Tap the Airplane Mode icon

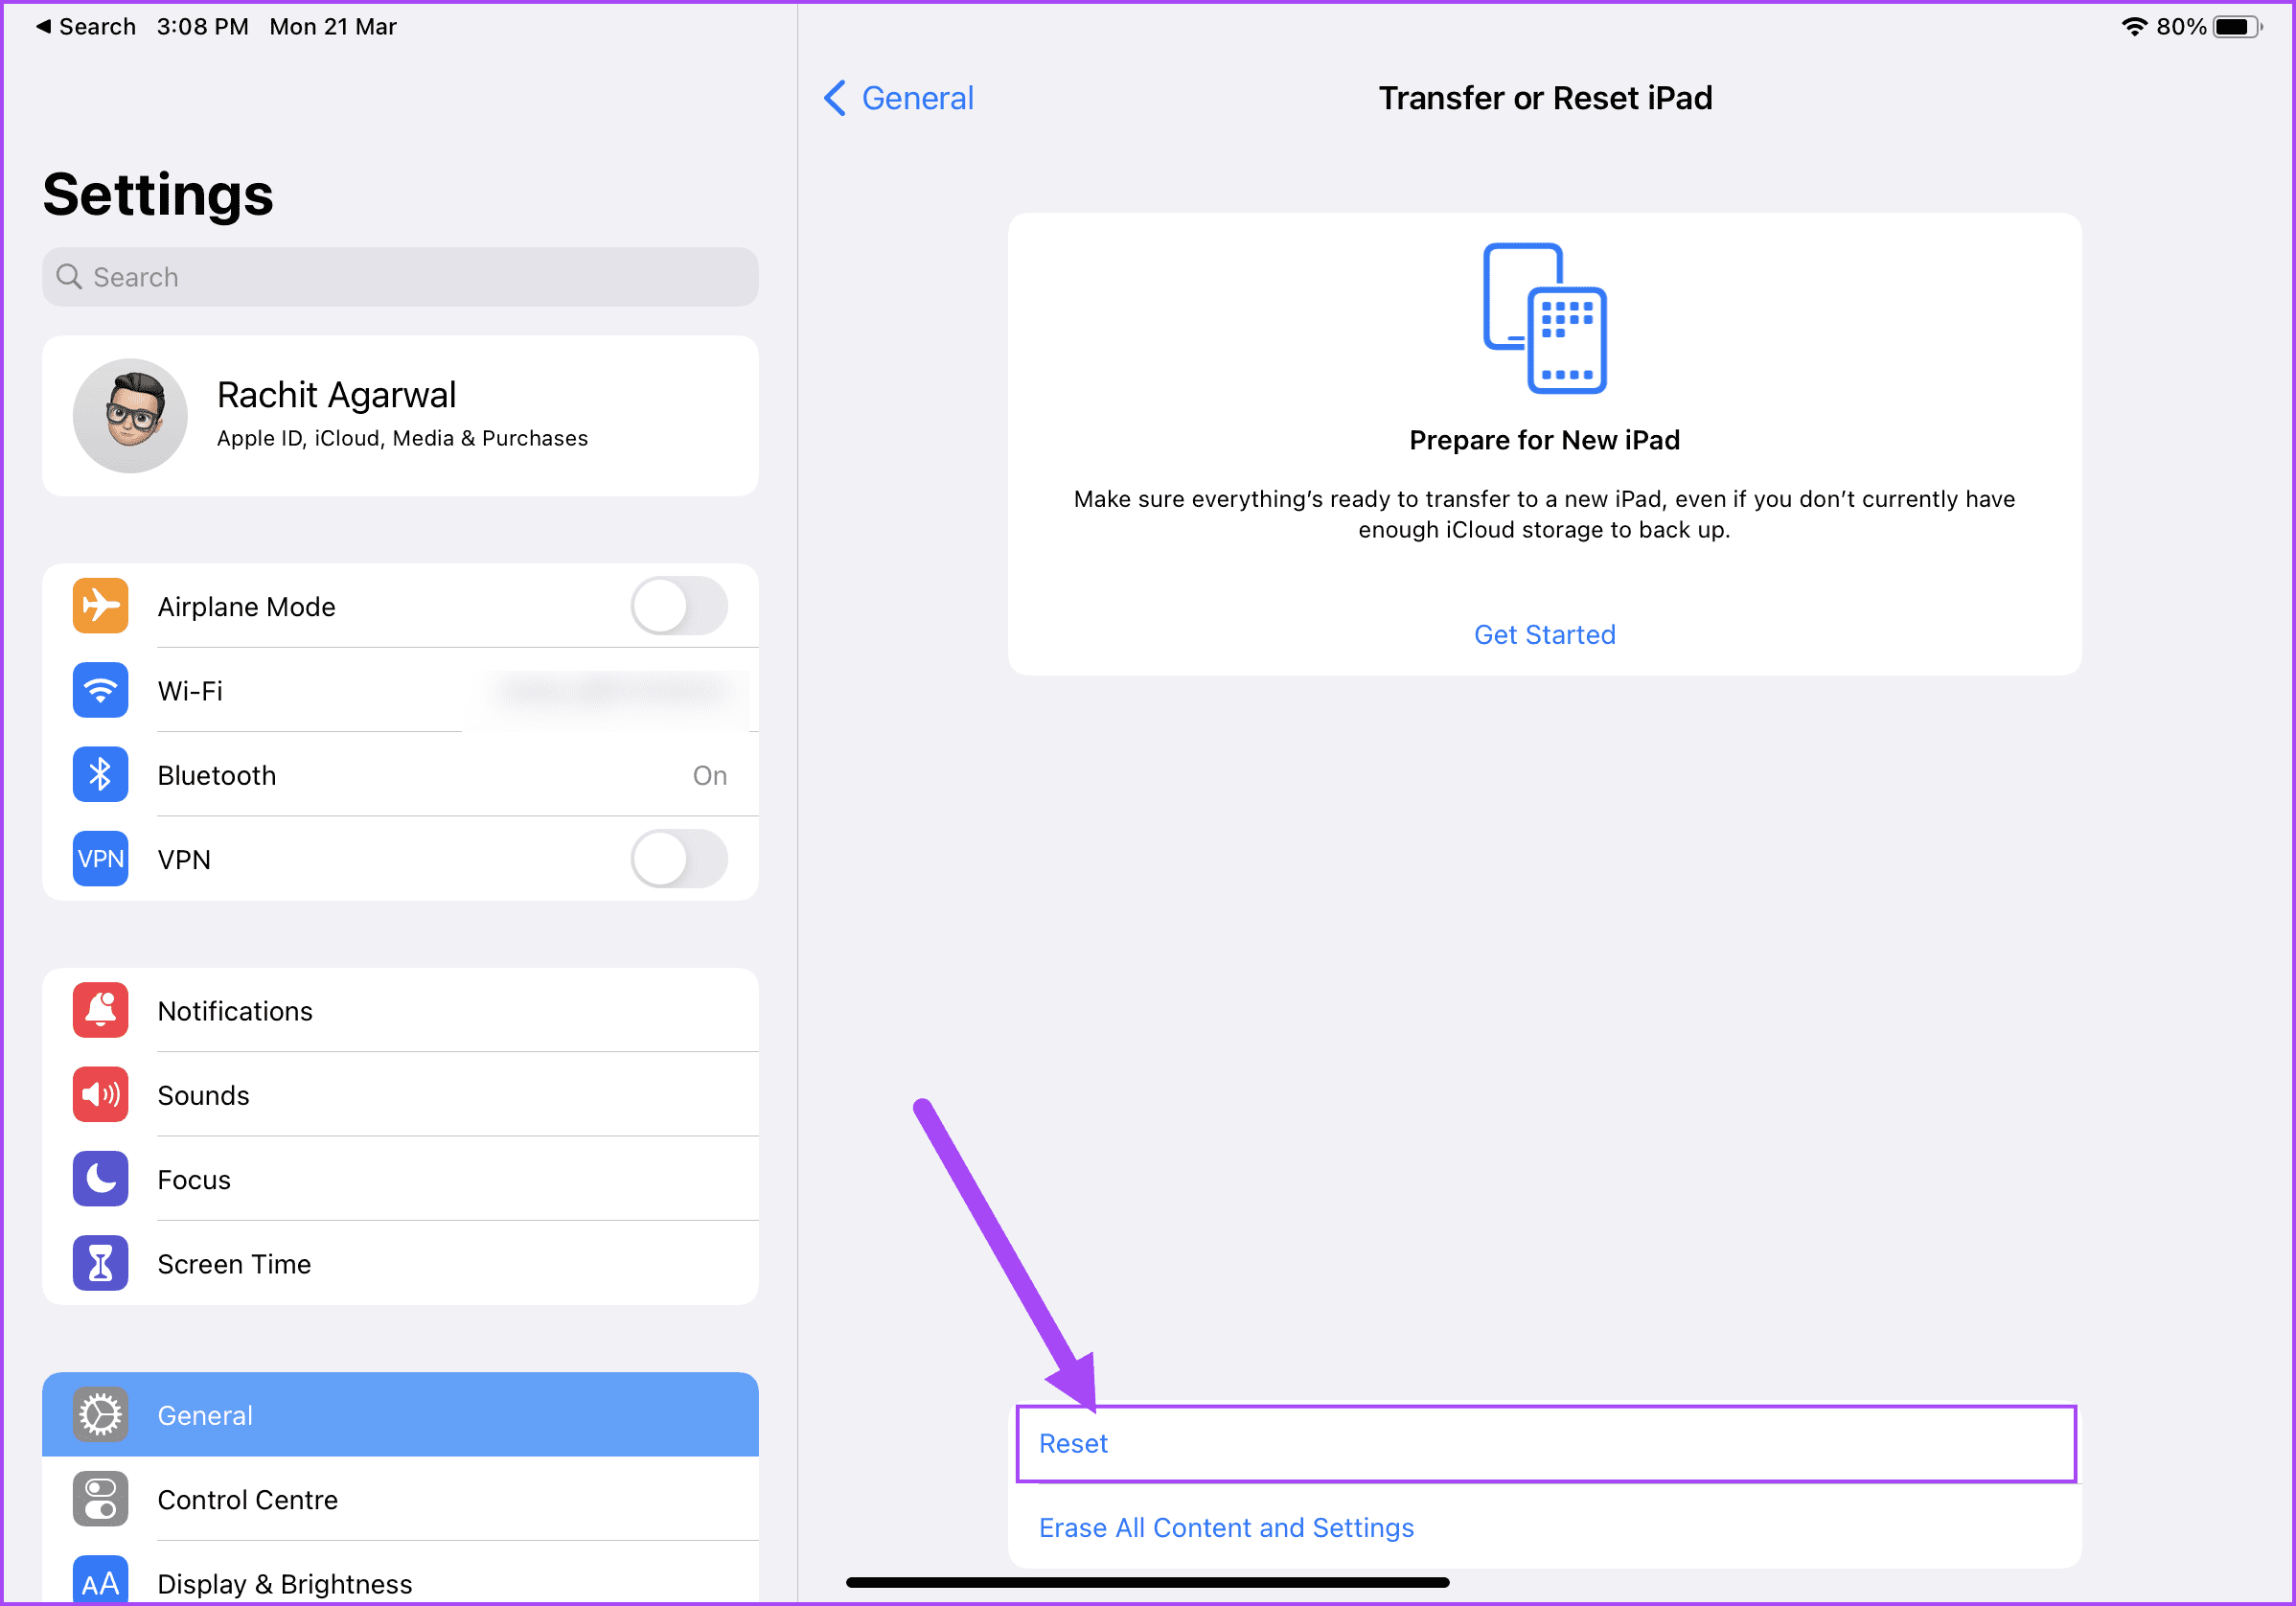tap(100, 606)
